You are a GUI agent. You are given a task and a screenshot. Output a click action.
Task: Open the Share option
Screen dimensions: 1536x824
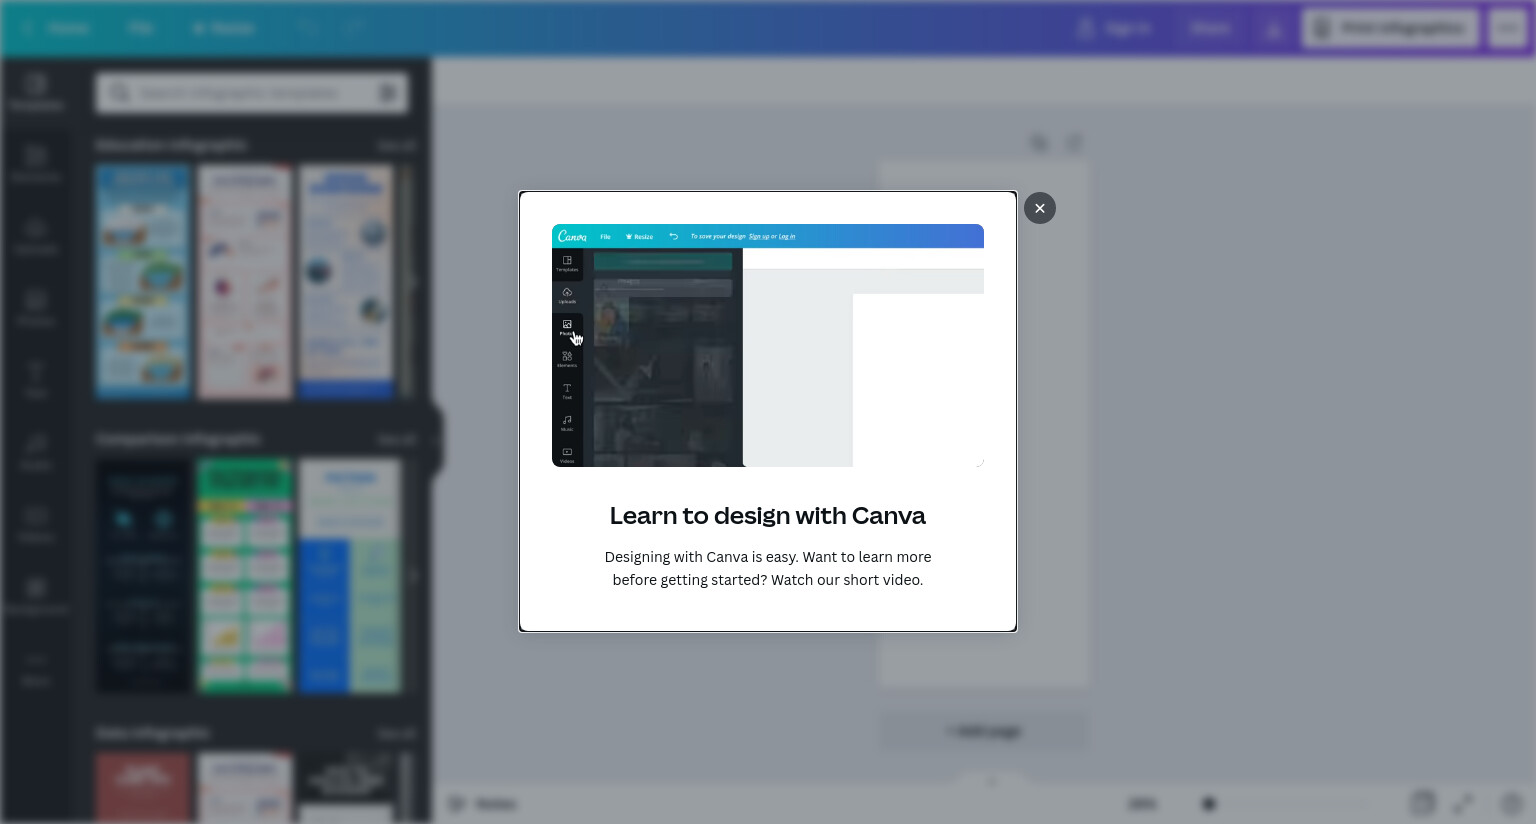click(x=1210, y=28)
